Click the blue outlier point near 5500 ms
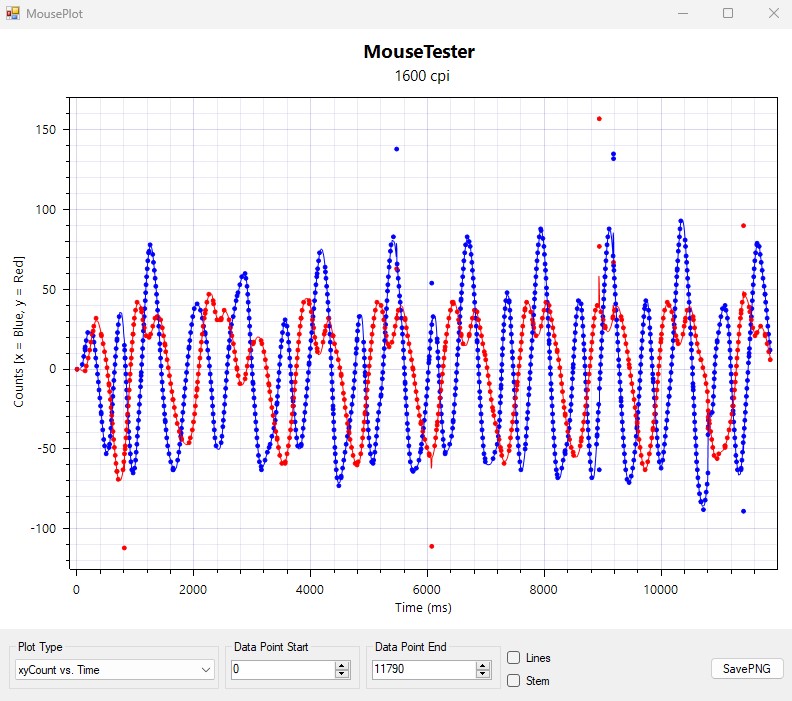 point(396,149)
